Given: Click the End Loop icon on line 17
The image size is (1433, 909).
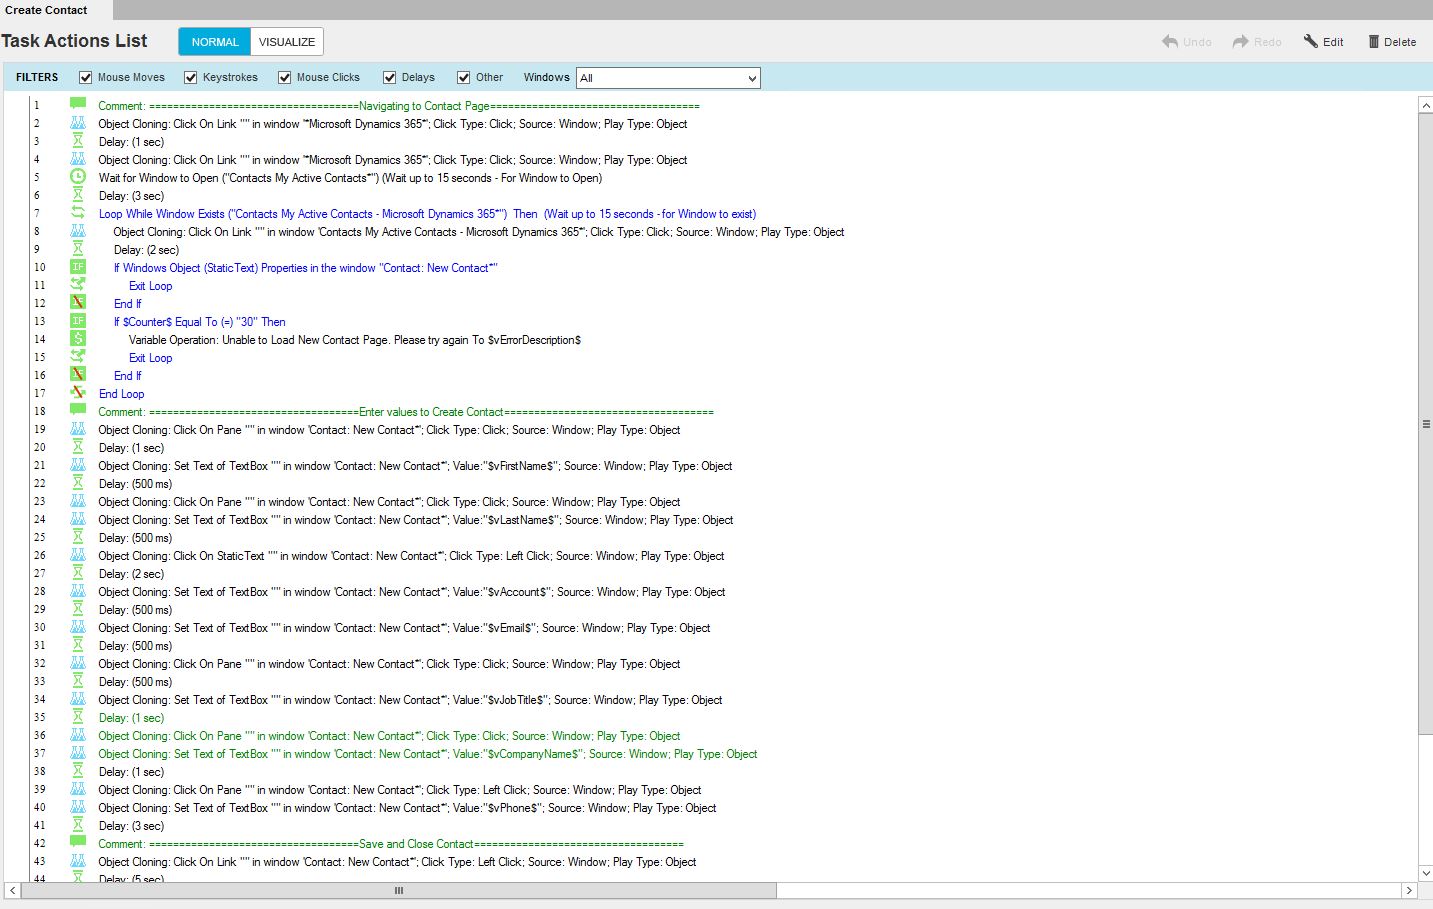Looking at the screenshot, I should [x=78, y=393].
